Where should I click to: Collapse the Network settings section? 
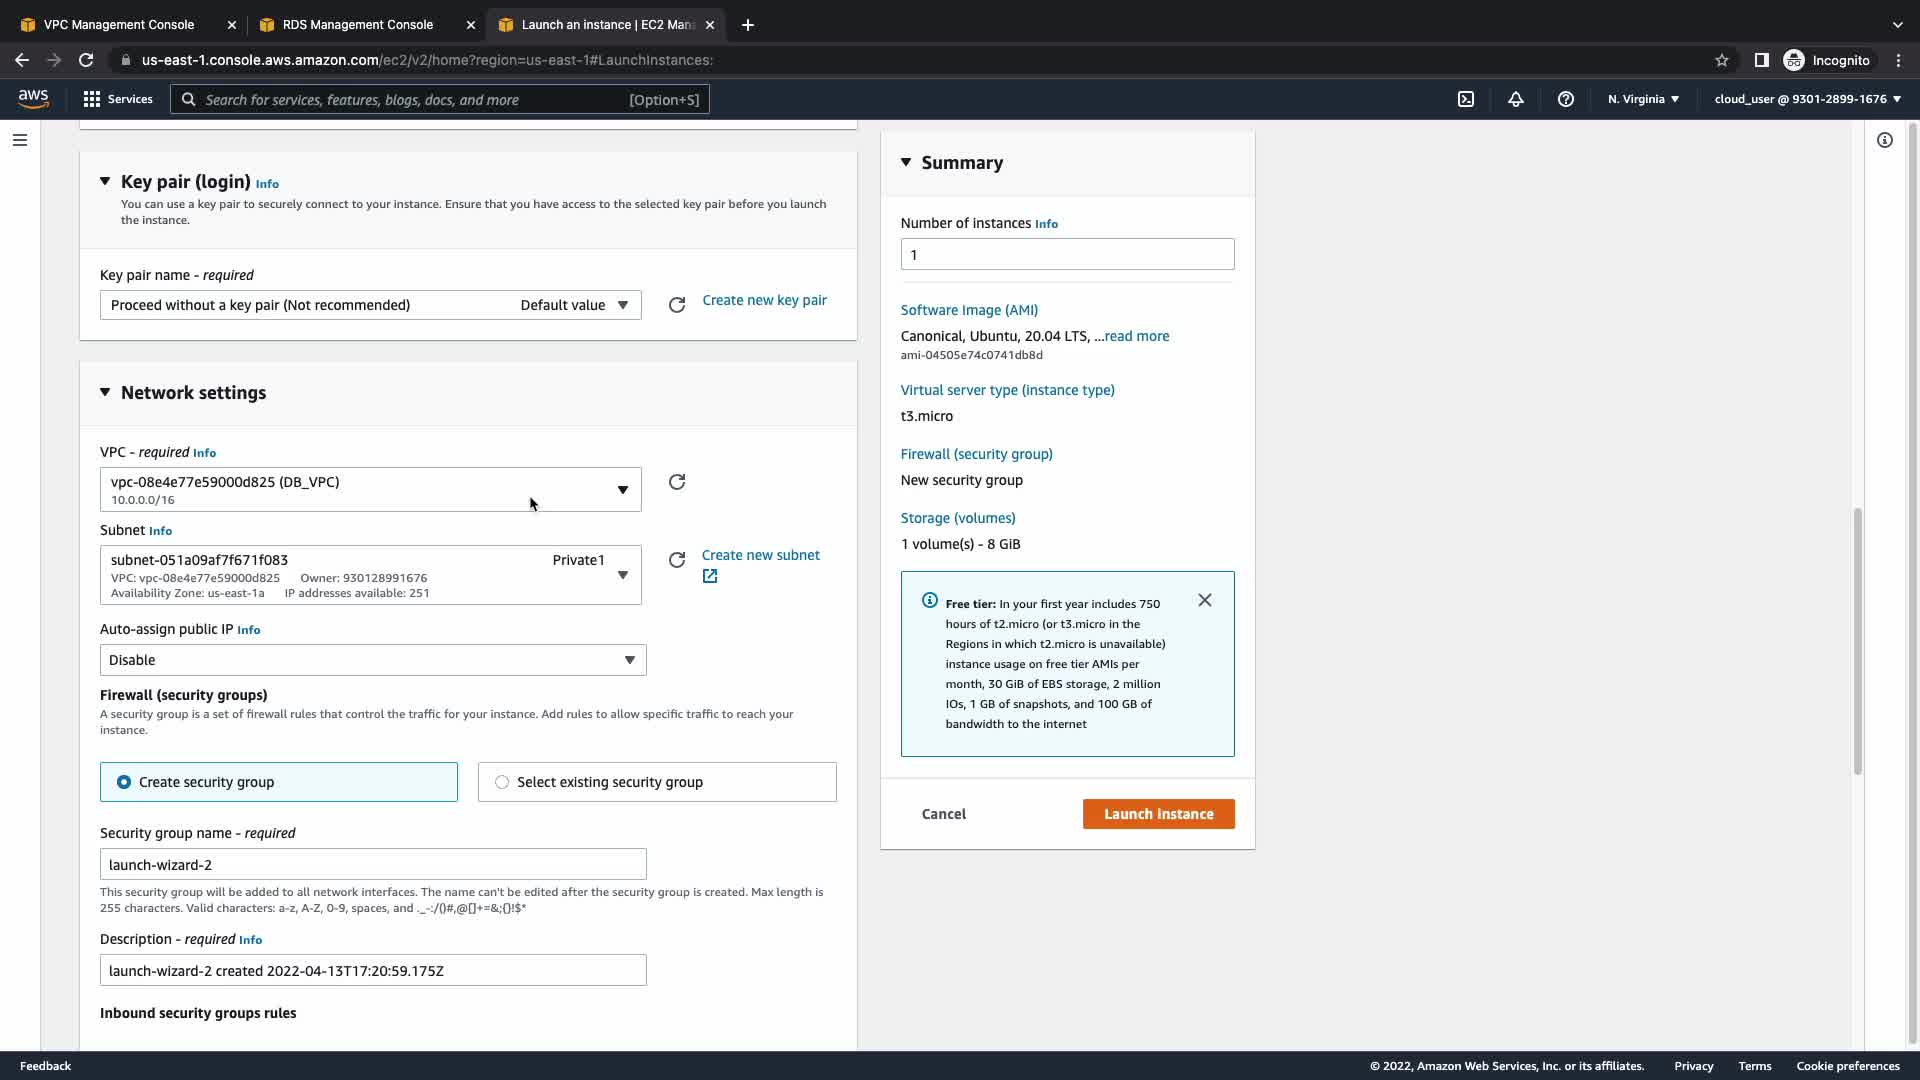[105, 392]
